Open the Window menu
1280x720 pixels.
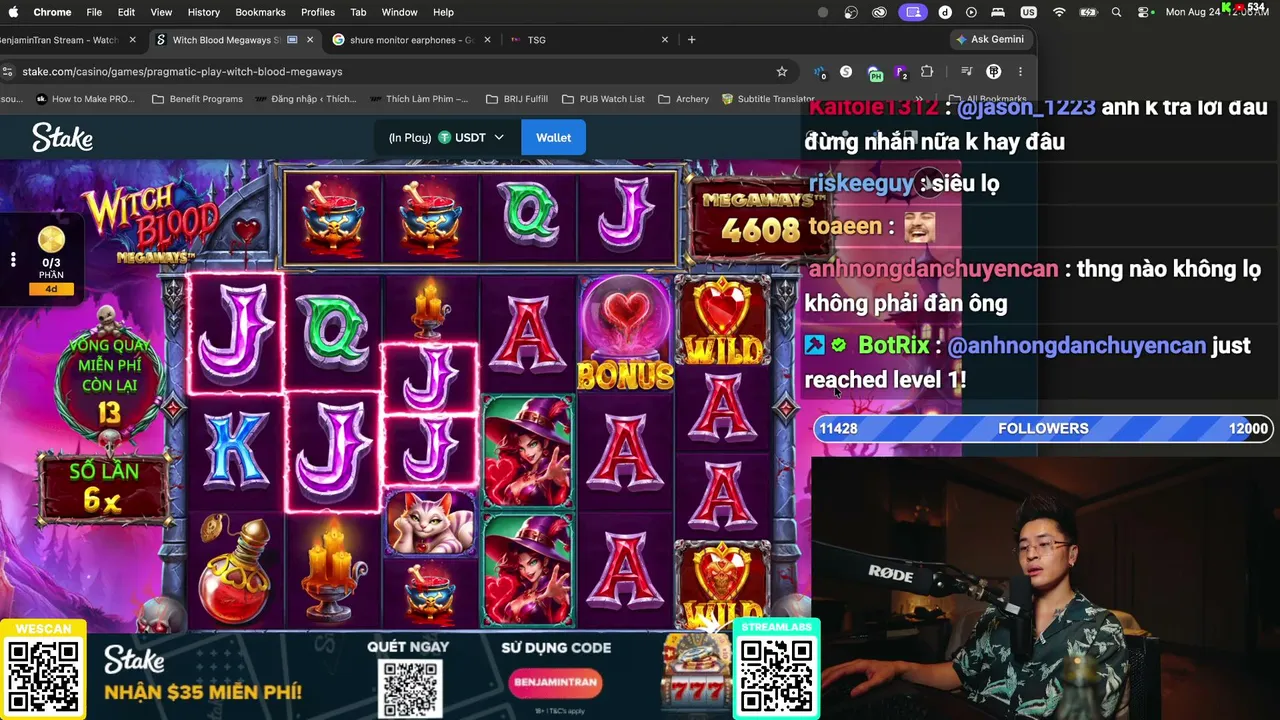[399, 12]
